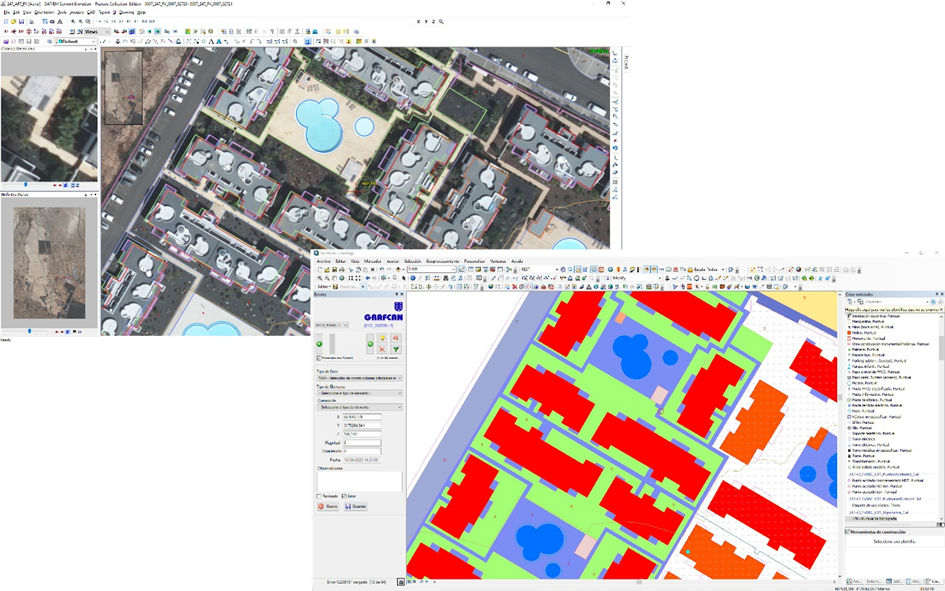Open Tipo de Dato dropdown
The height and width of the screenshot is (591, 945).
coord(360,378)
